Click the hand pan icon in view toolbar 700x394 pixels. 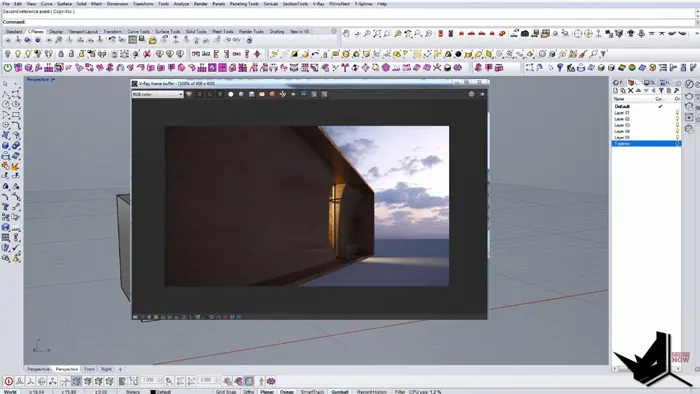[x=346, y=33]
